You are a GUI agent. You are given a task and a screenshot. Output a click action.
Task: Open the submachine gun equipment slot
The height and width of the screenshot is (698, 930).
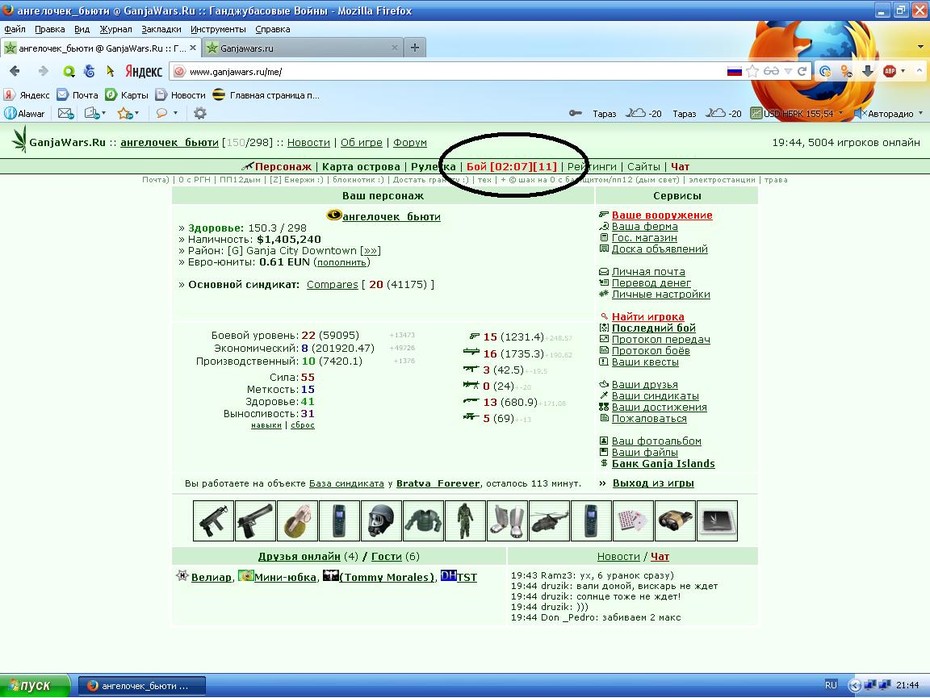point(213,521)
